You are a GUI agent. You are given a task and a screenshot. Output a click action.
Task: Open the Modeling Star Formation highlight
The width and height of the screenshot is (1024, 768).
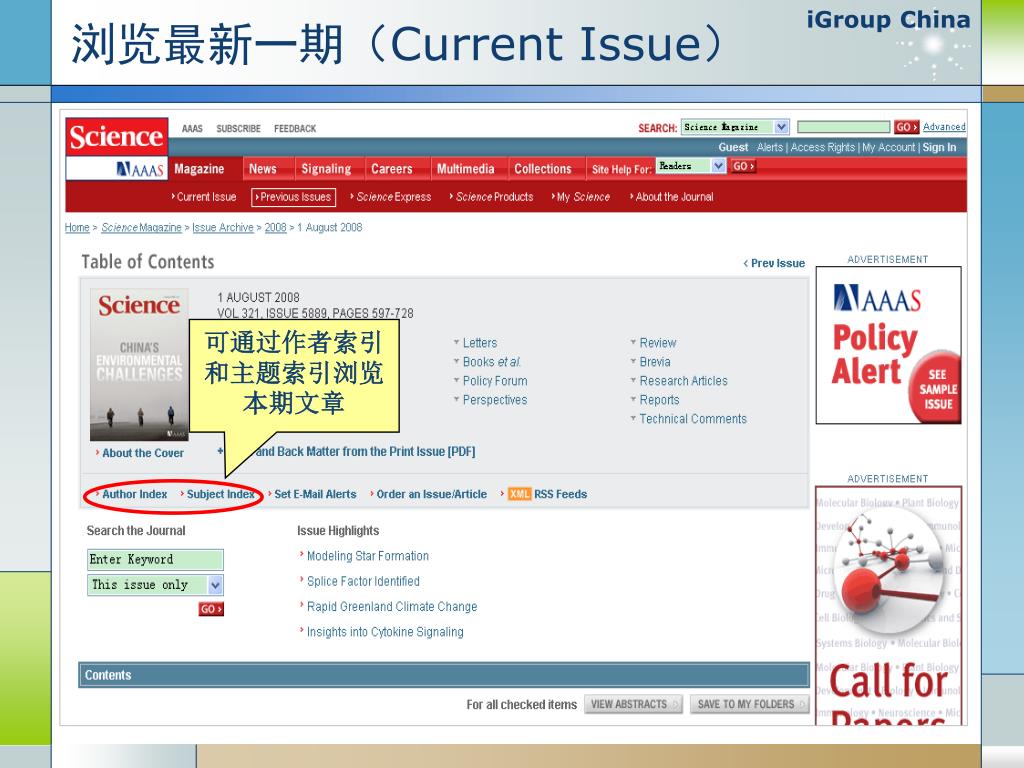point(368,556)
